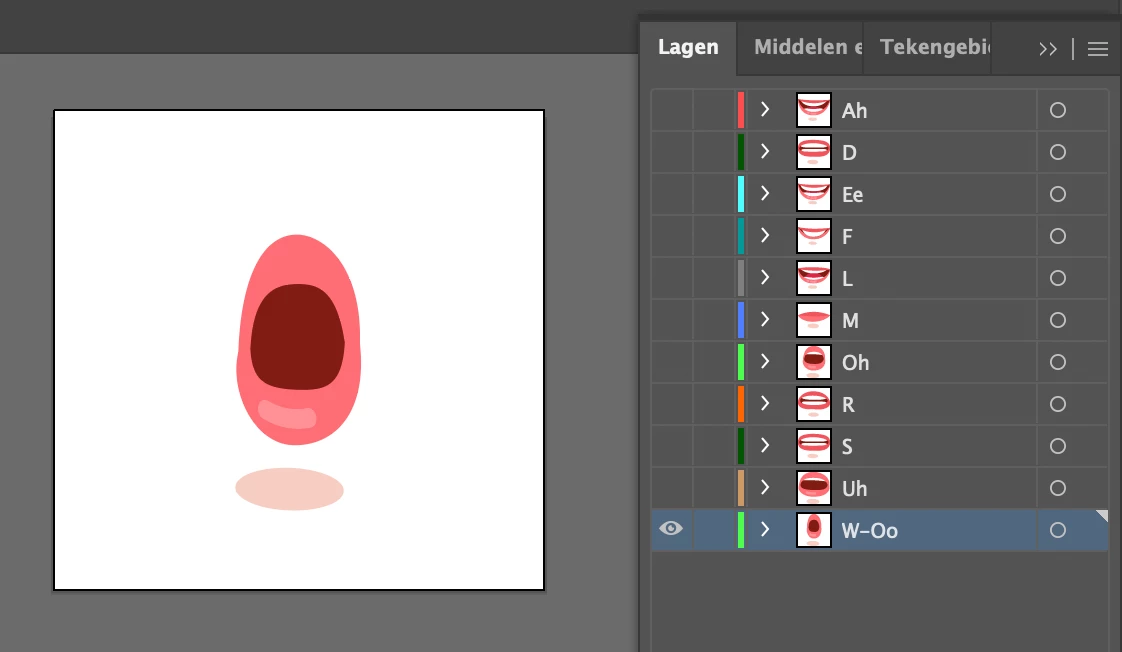Click the selection indicator corner of W-Oo row
This screenshot has height=652, width=1122.
point(1102,516)
